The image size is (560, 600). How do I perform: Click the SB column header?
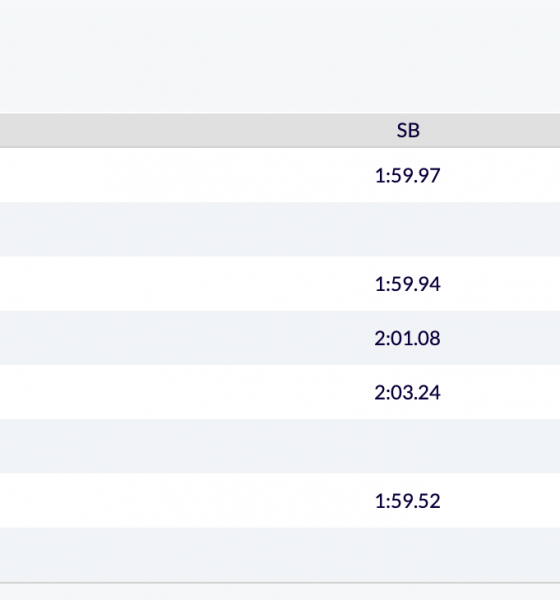point(408,130)
